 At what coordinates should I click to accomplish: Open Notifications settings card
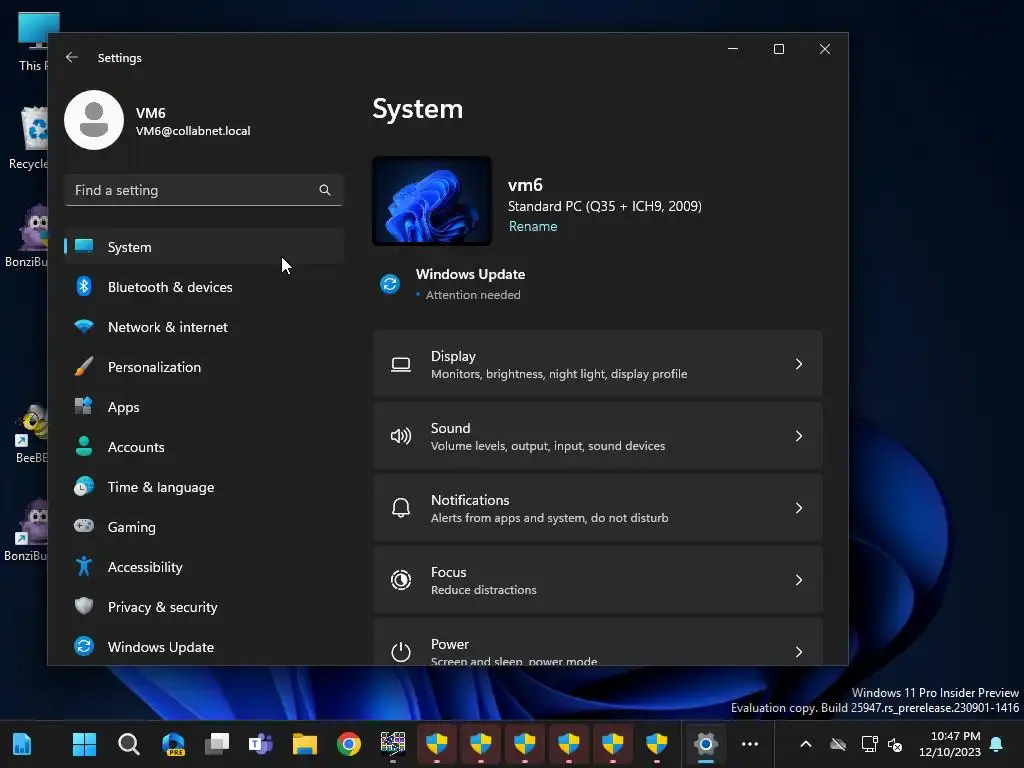click(x=598, y=507)
